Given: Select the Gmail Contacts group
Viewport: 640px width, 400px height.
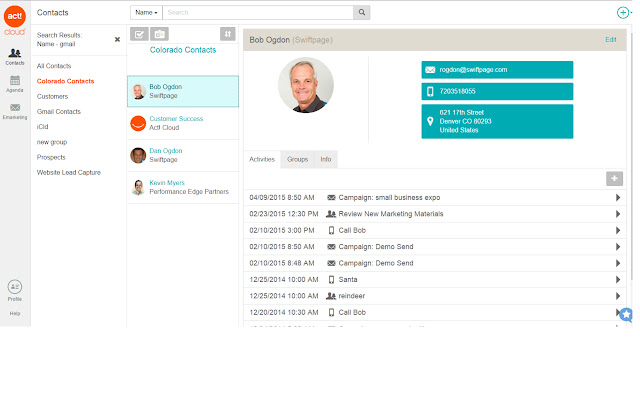Looking at the screenshot, I should 58,111.
